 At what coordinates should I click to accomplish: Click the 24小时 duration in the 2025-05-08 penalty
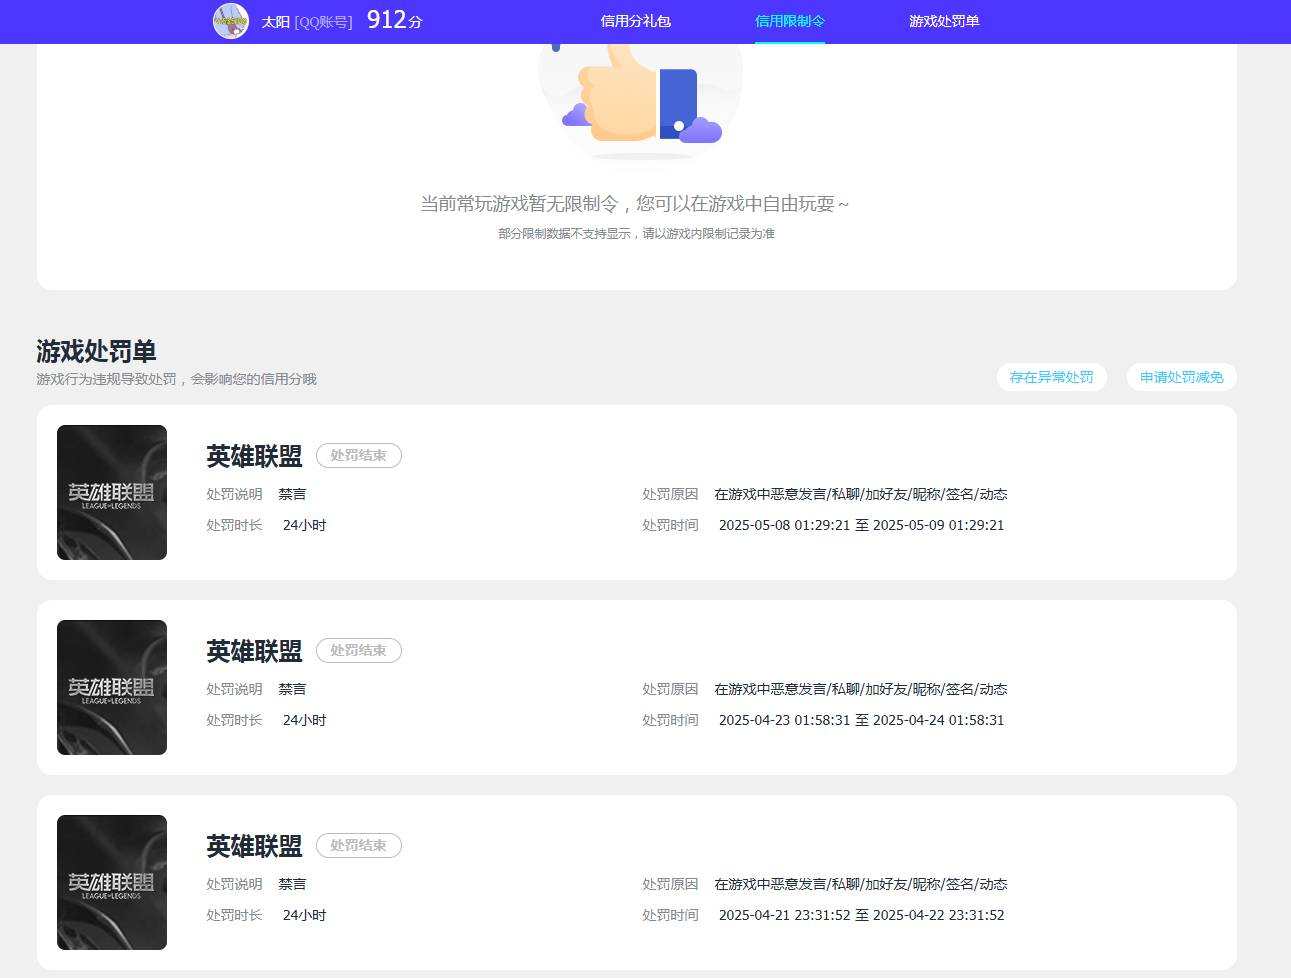(304, 525)
